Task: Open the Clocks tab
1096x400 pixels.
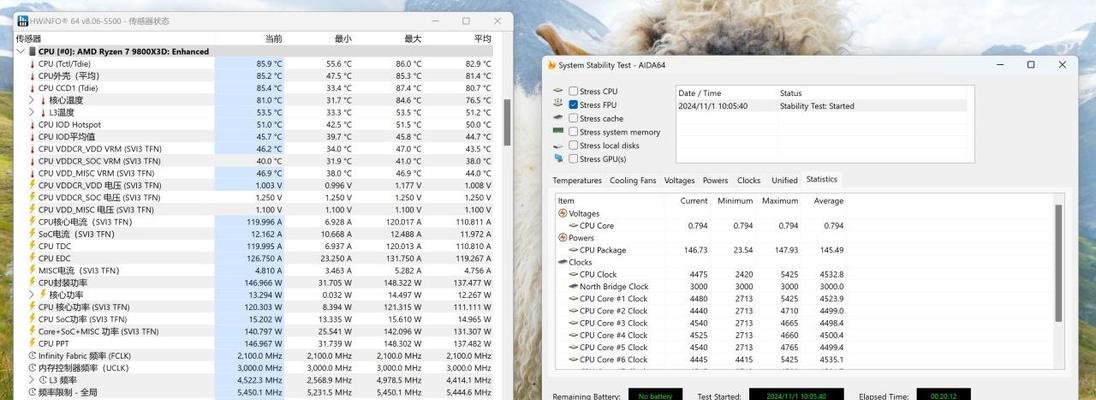Action: coord(749,180)
